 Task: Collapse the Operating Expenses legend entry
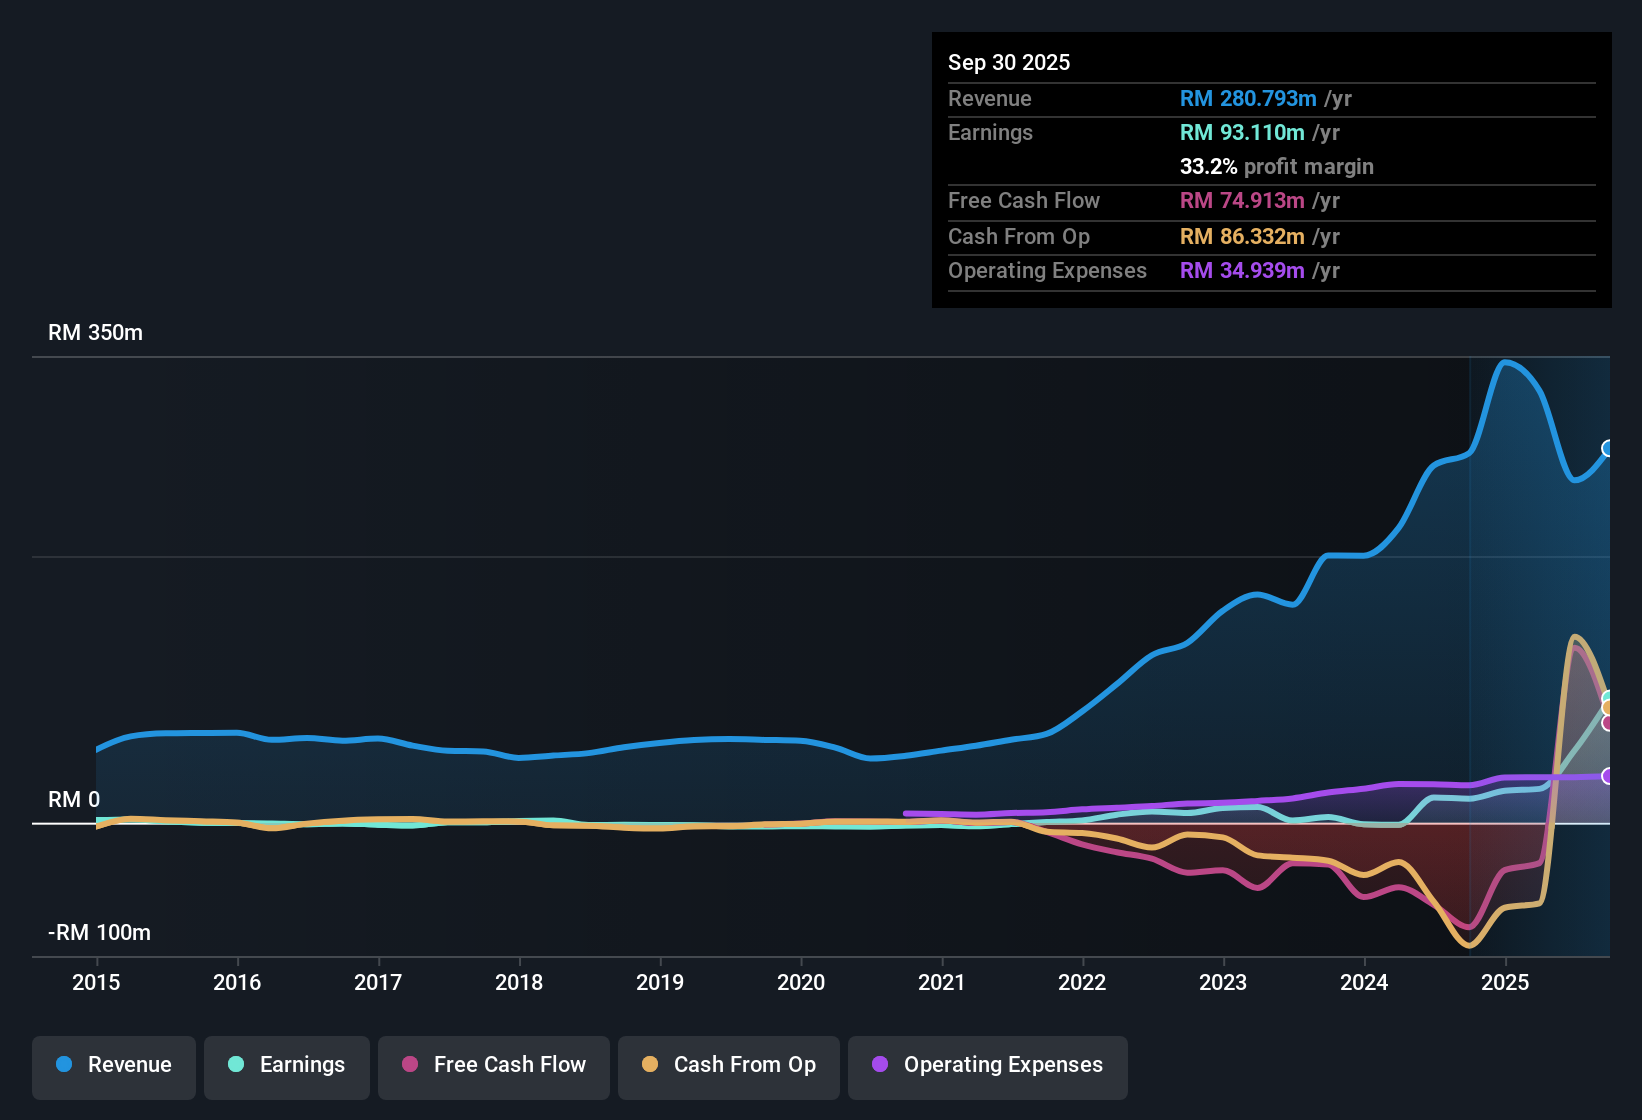click(x=987, y=1066)
